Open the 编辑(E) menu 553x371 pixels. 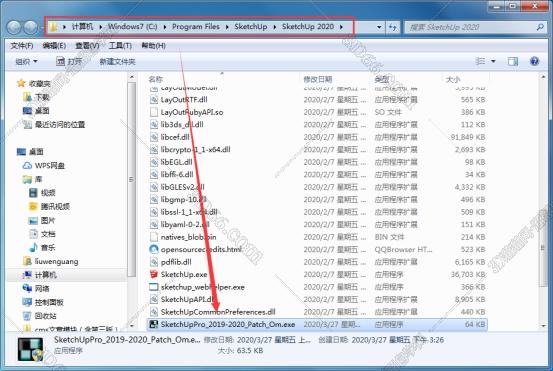click(54, 45)
